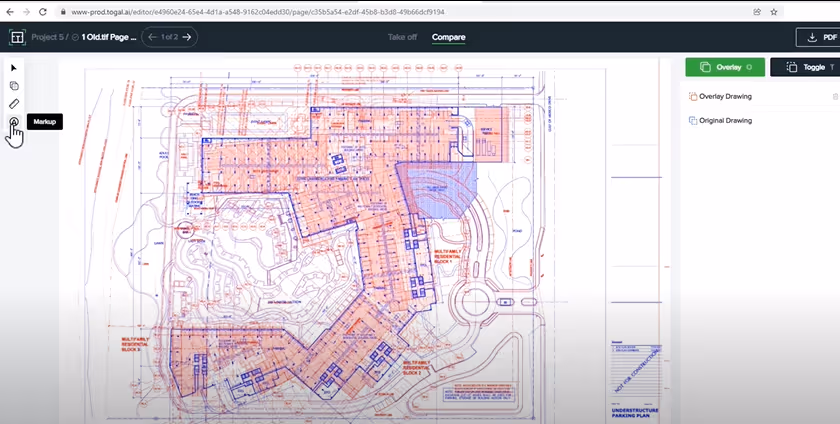This screenshot has height=424, width=840.
Task: Select the Overlay Drawing row
Action: [761, 96]
